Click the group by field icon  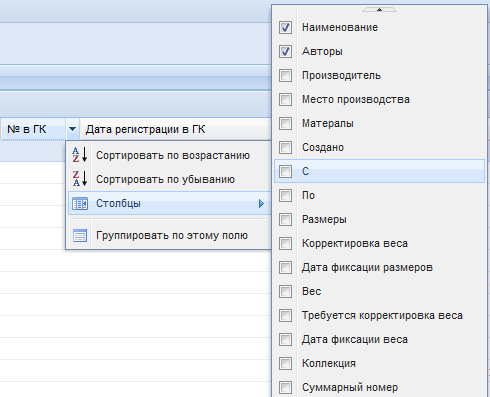(x=80, y=235)
